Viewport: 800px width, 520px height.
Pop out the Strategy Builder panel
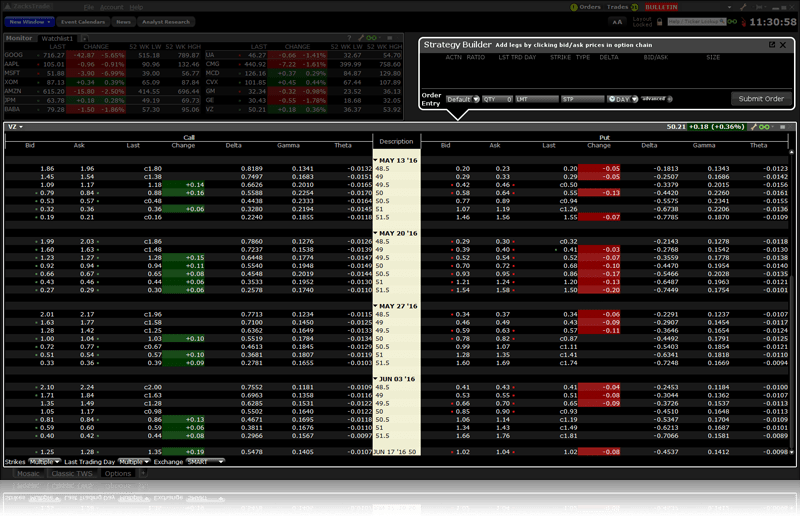(771, 45)
